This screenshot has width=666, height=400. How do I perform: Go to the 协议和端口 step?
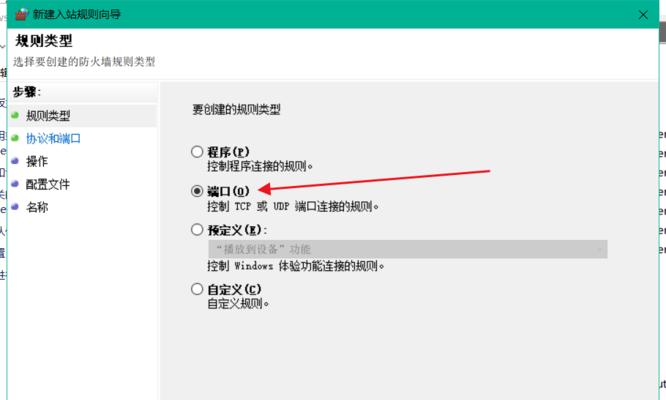[x=53, y=138]
